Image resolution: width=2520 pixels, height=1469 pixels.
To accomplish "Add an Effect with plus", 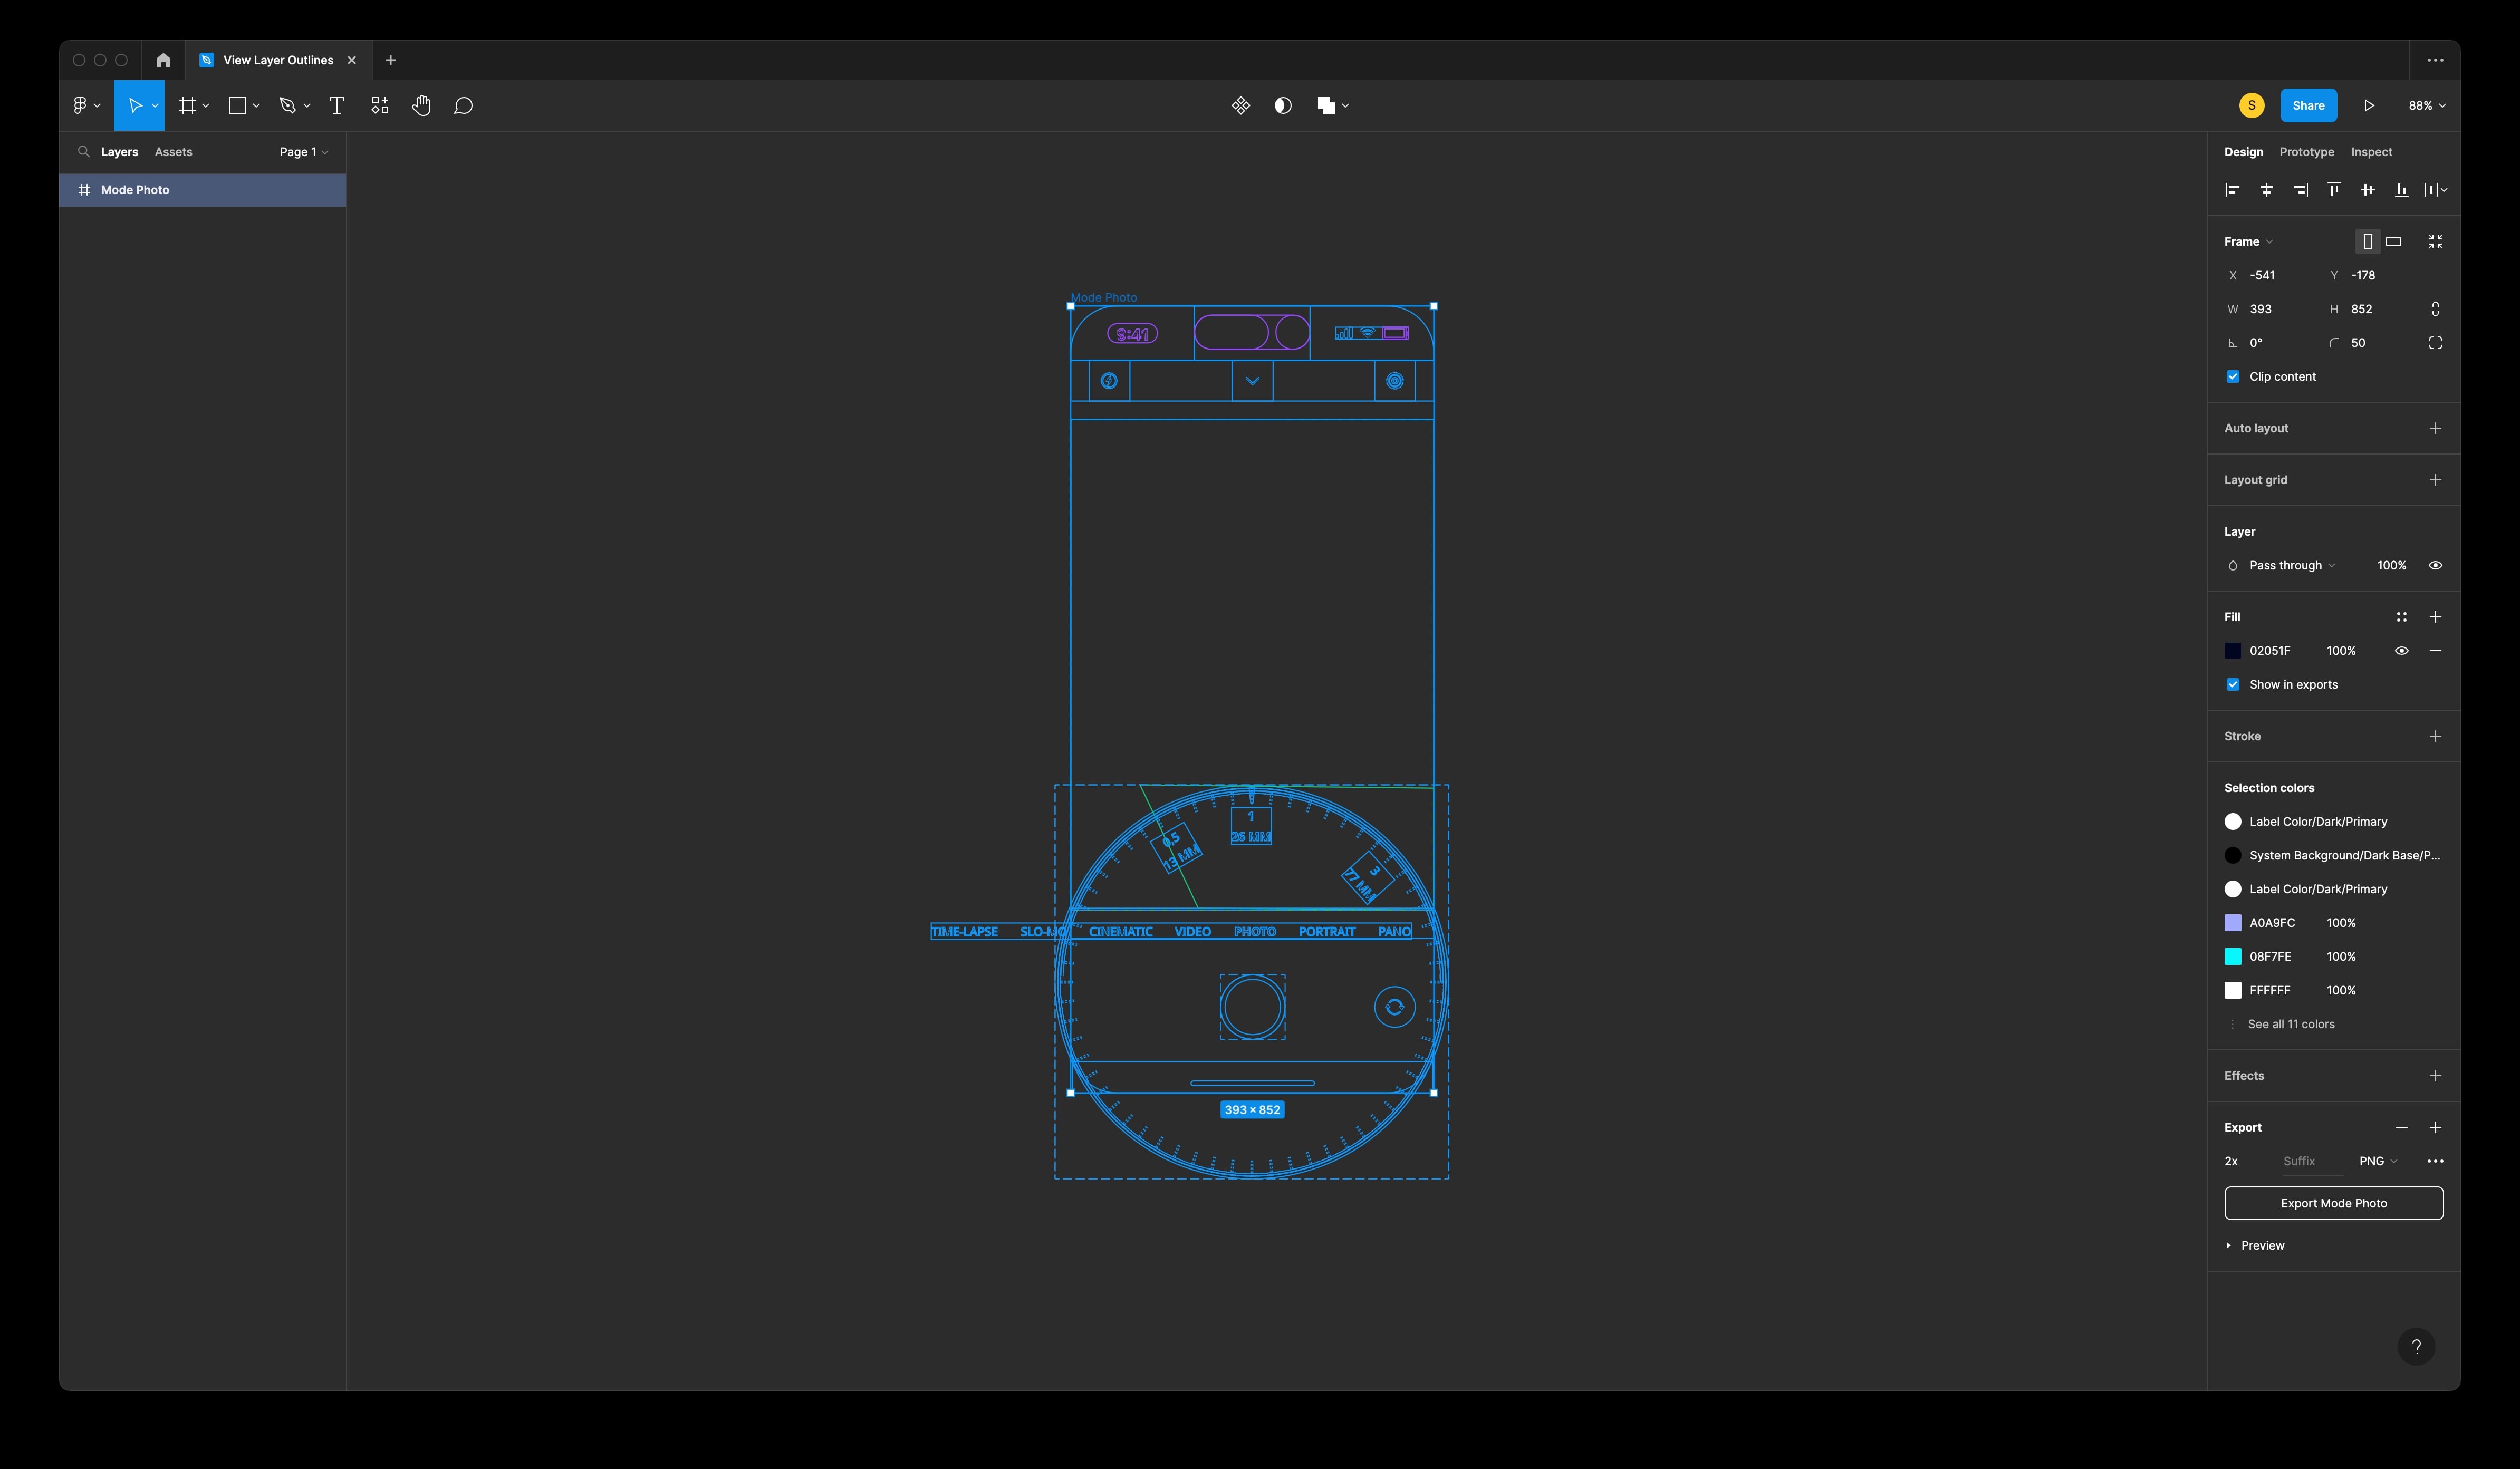I will [x=2435, y=1076].
